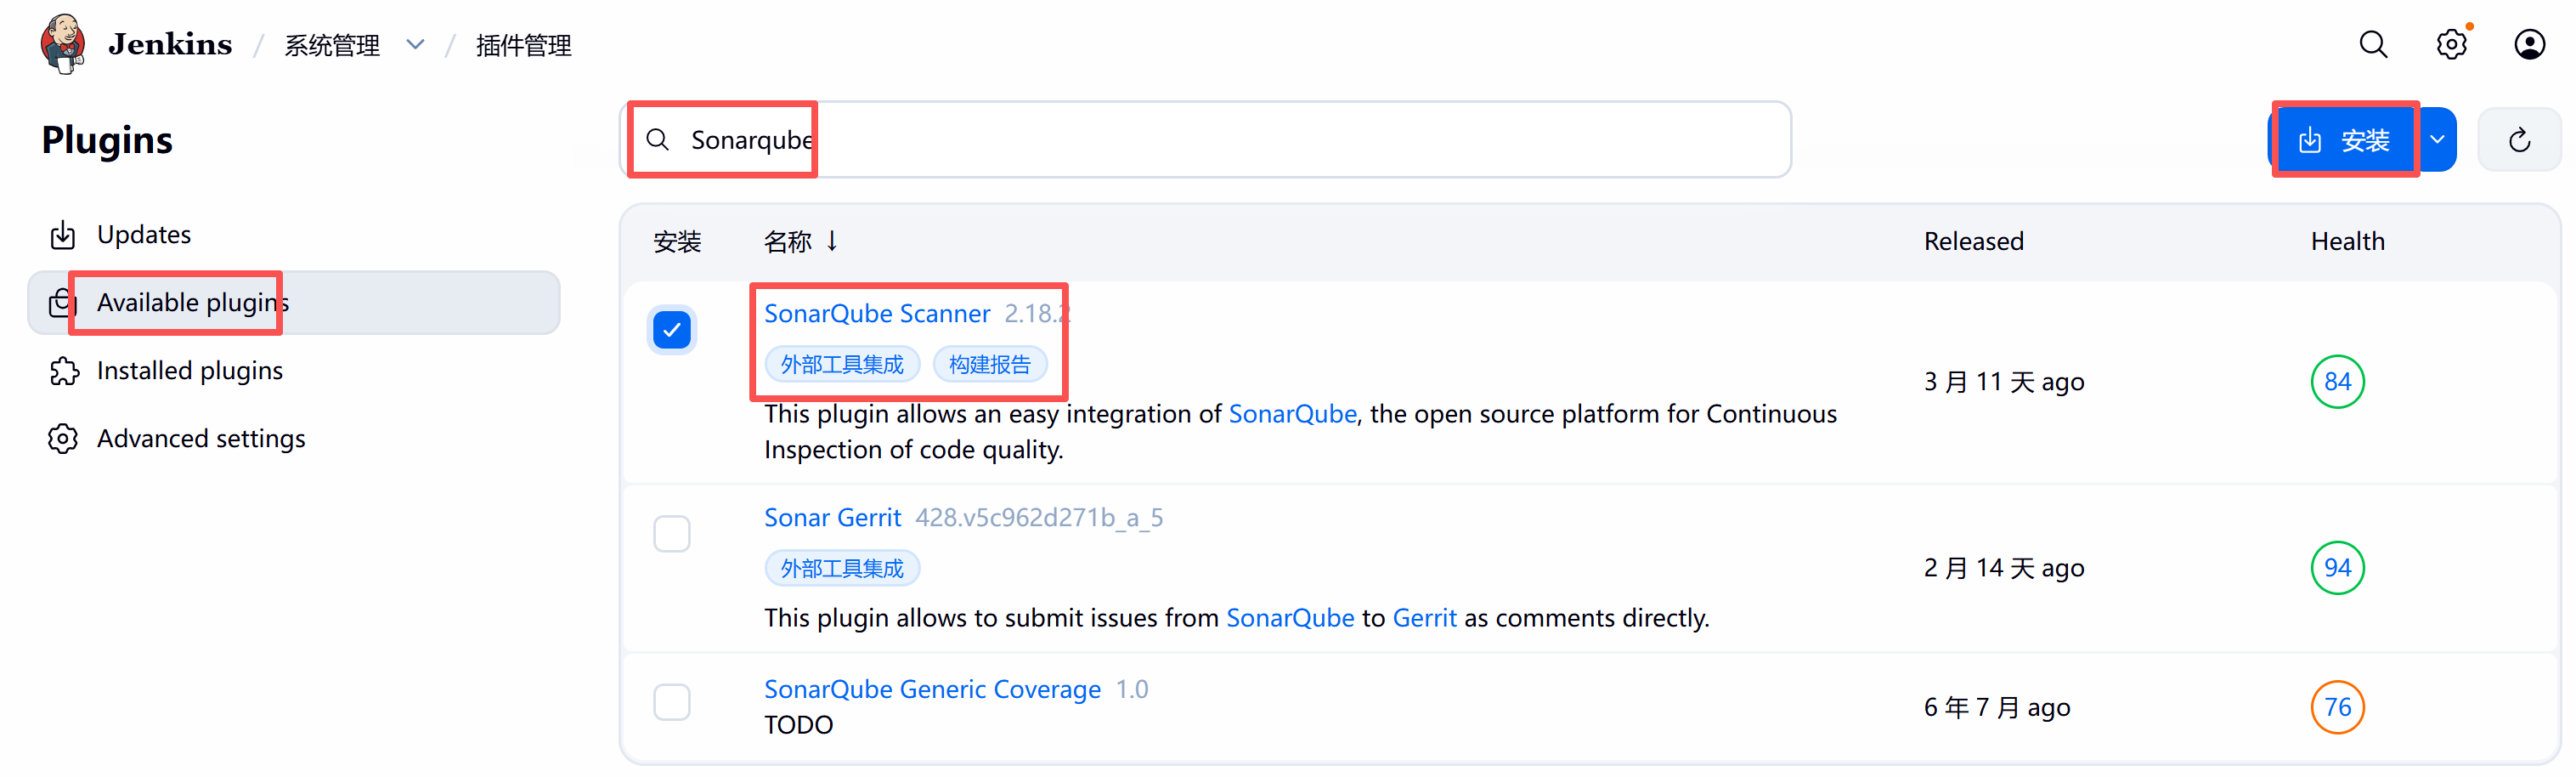Click the Jenkins home breadcrumb text

coord(170,45)
